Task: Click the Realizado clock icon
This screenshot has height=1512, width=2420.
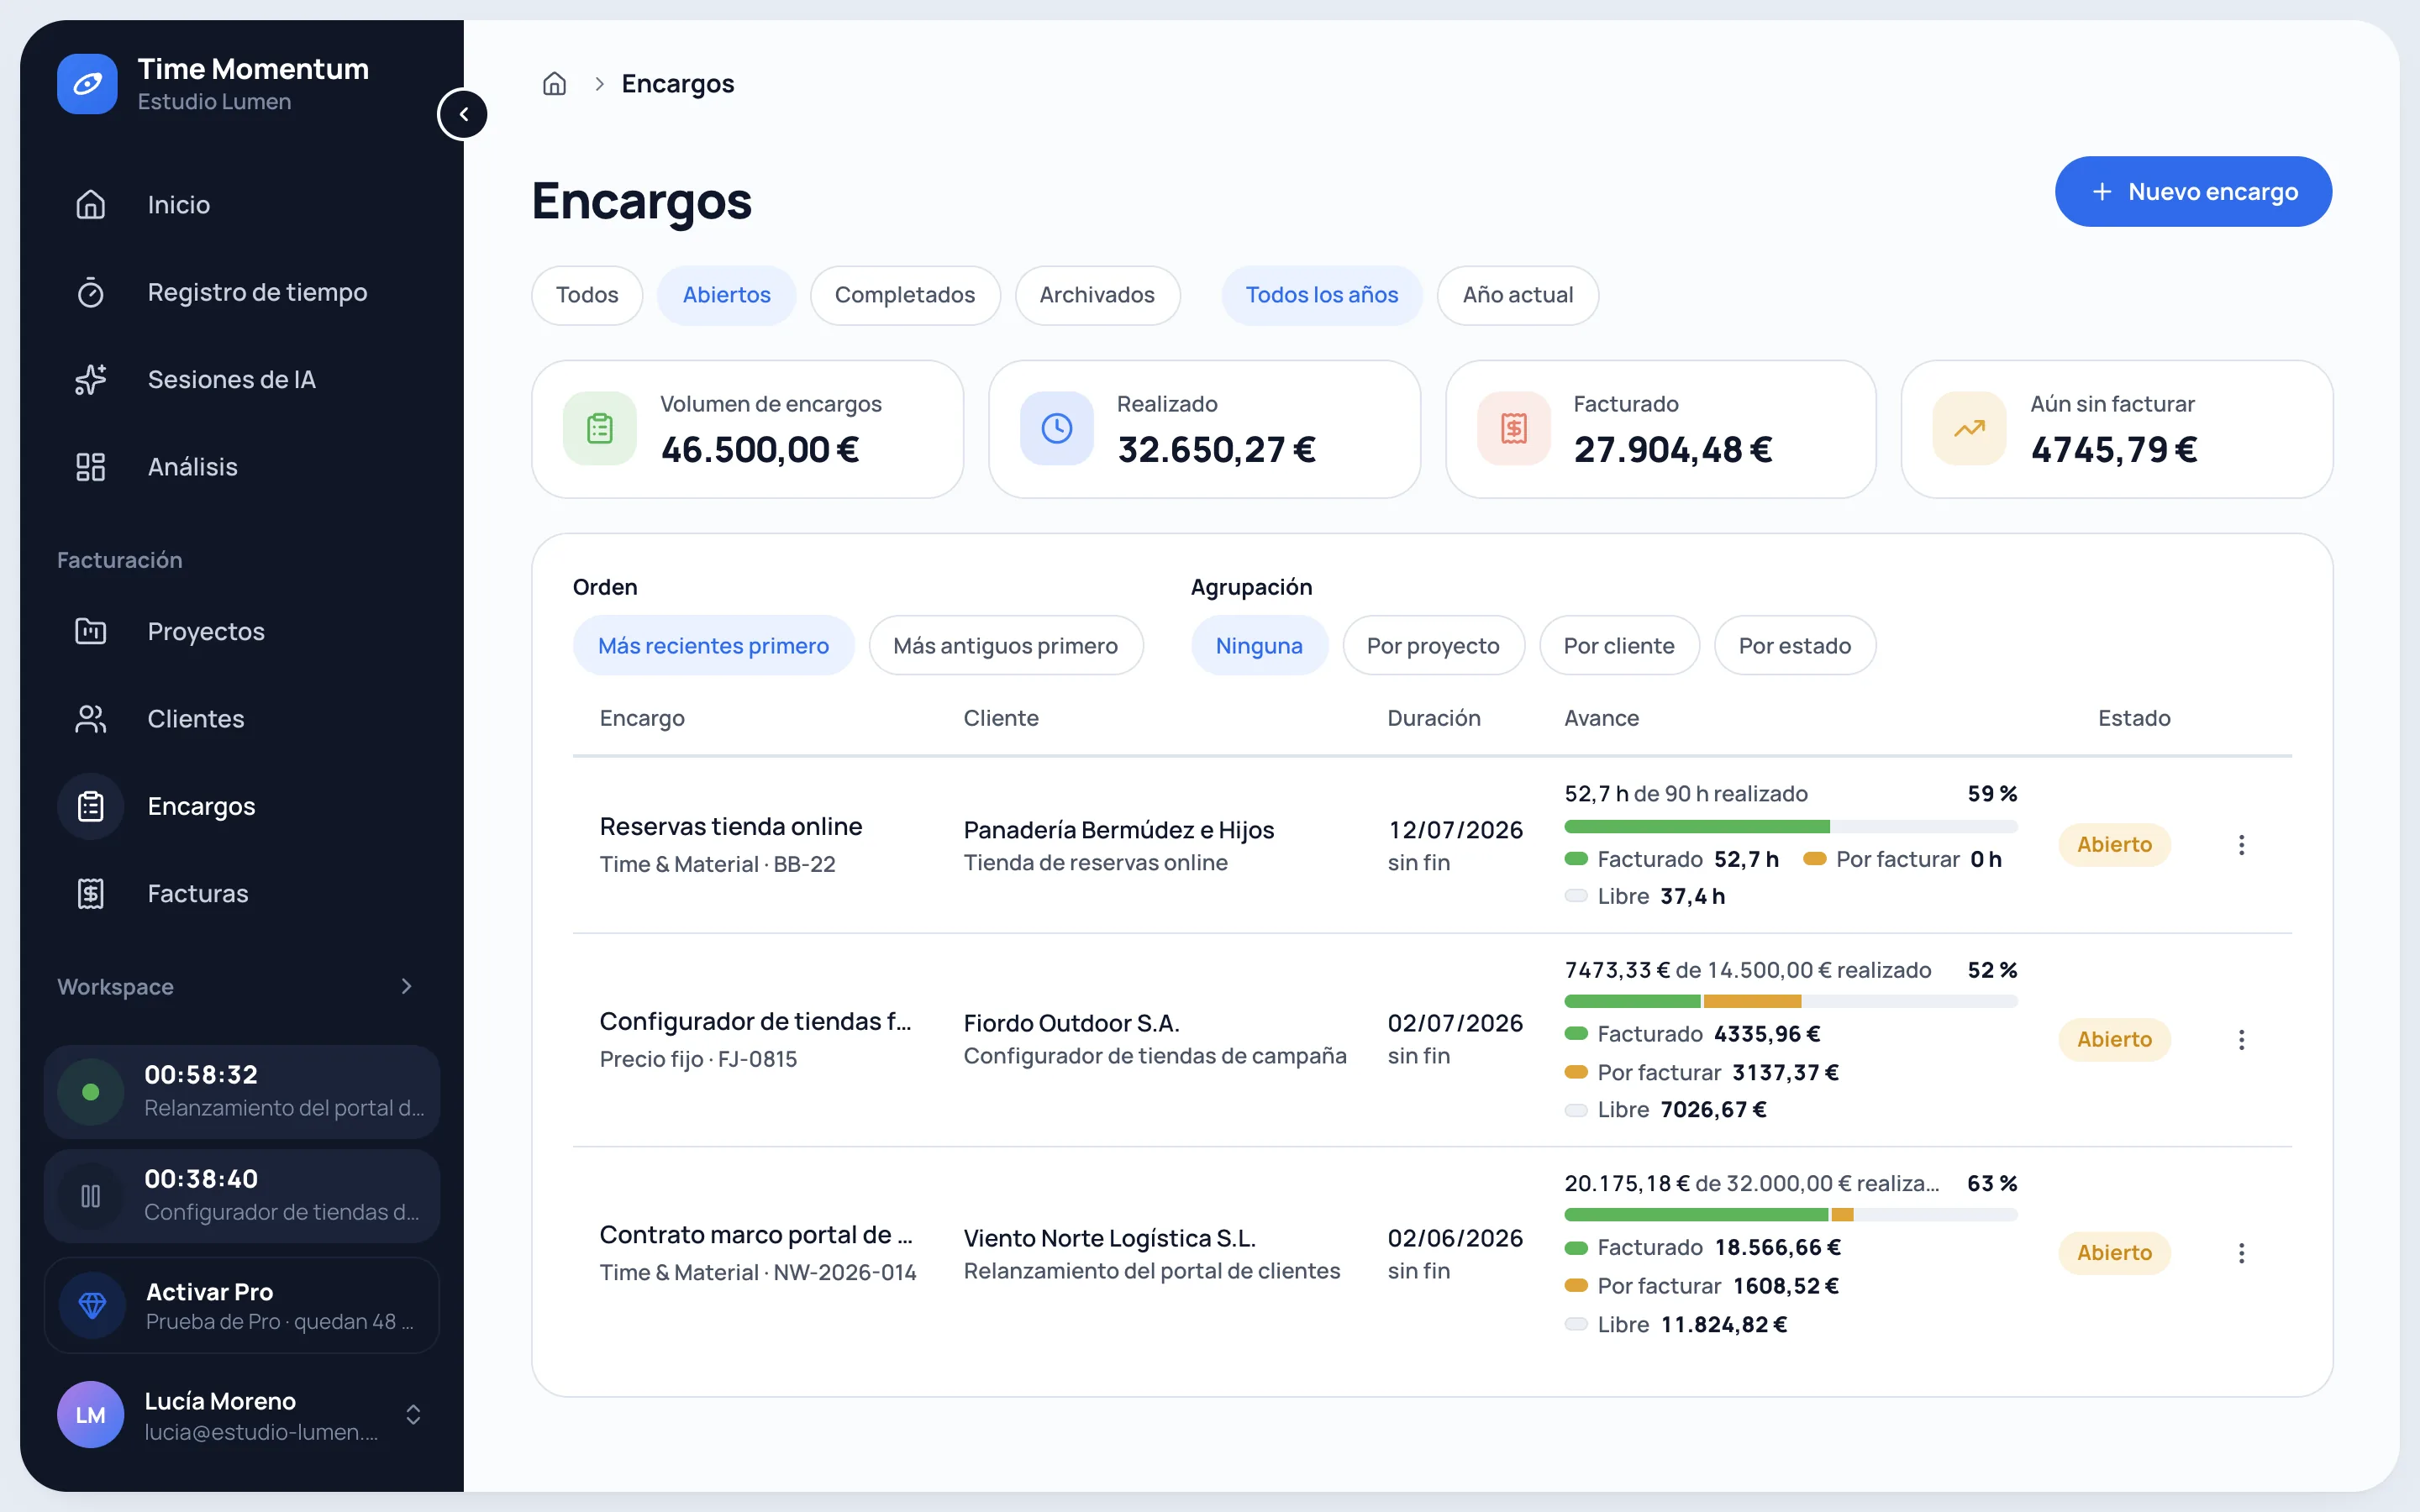Action: (1057, 429)
